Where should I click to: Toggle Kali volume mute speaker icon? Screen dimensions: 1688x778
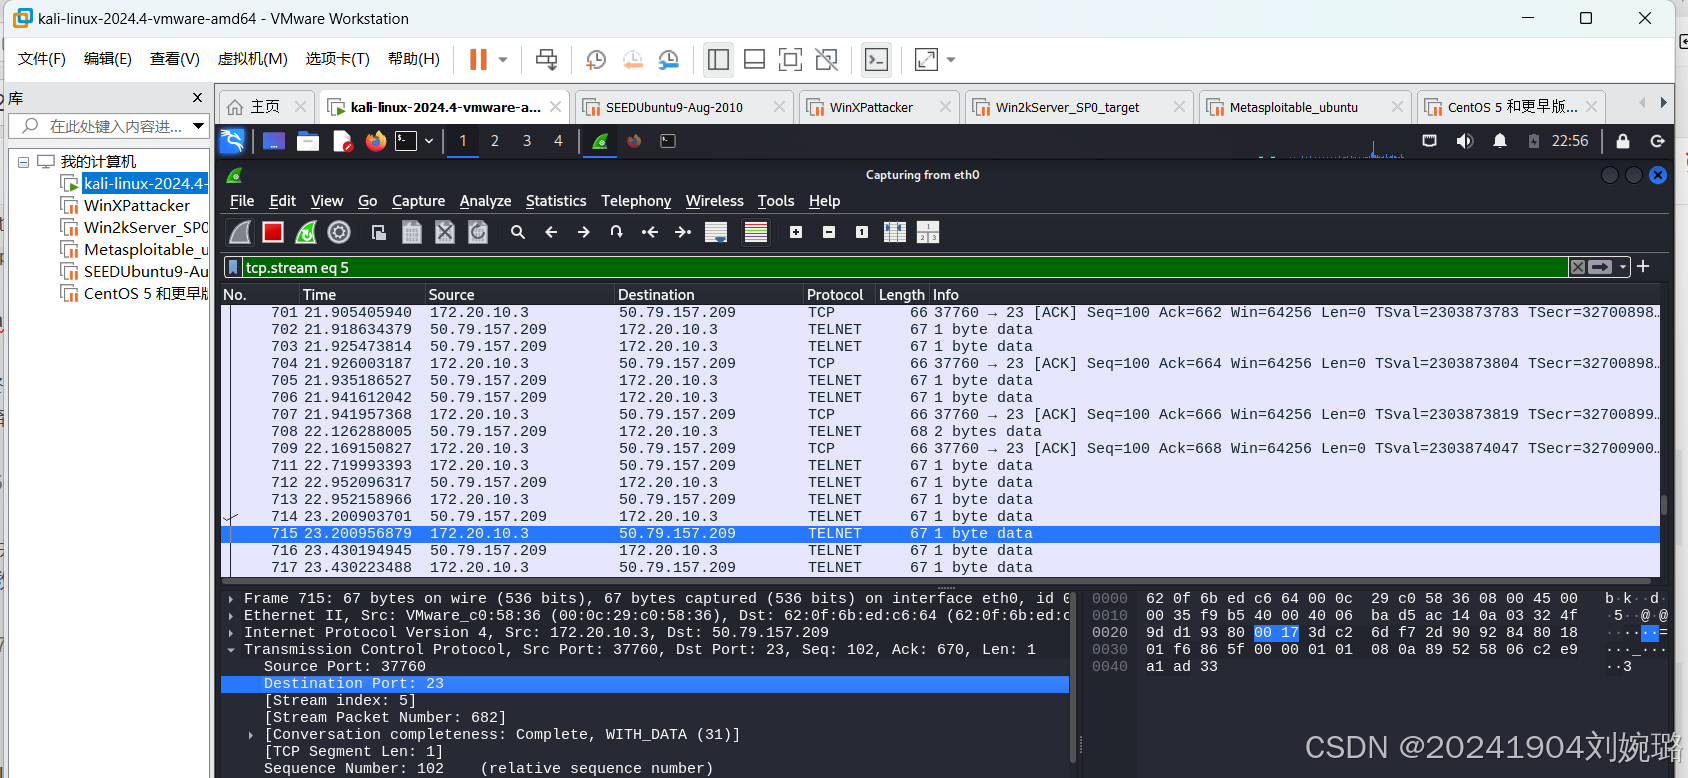click(1465, 141)
